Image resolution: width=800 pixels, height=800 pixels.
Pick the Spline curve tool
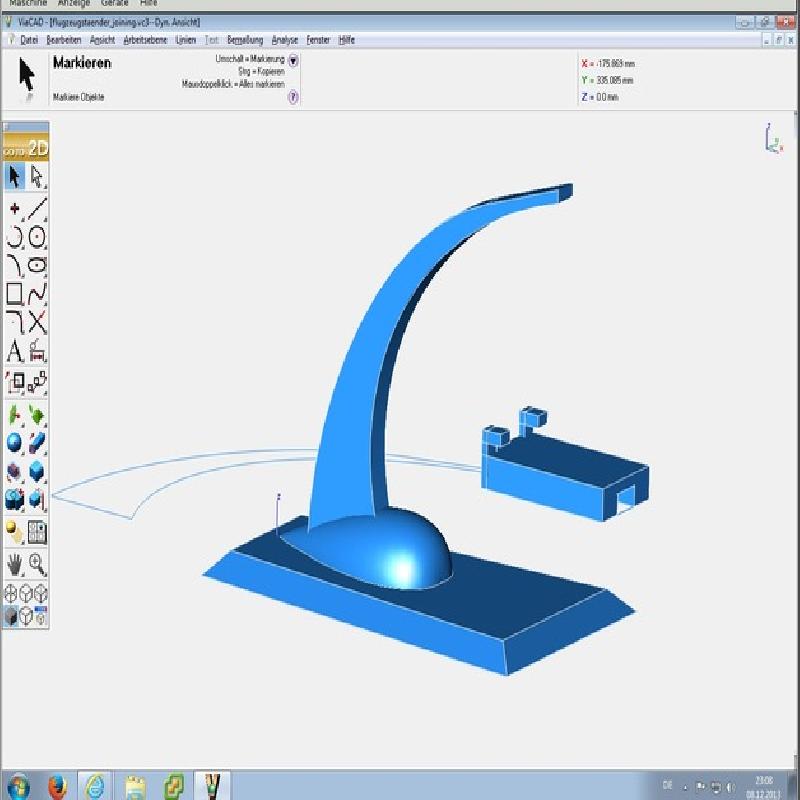click(38, 294)
